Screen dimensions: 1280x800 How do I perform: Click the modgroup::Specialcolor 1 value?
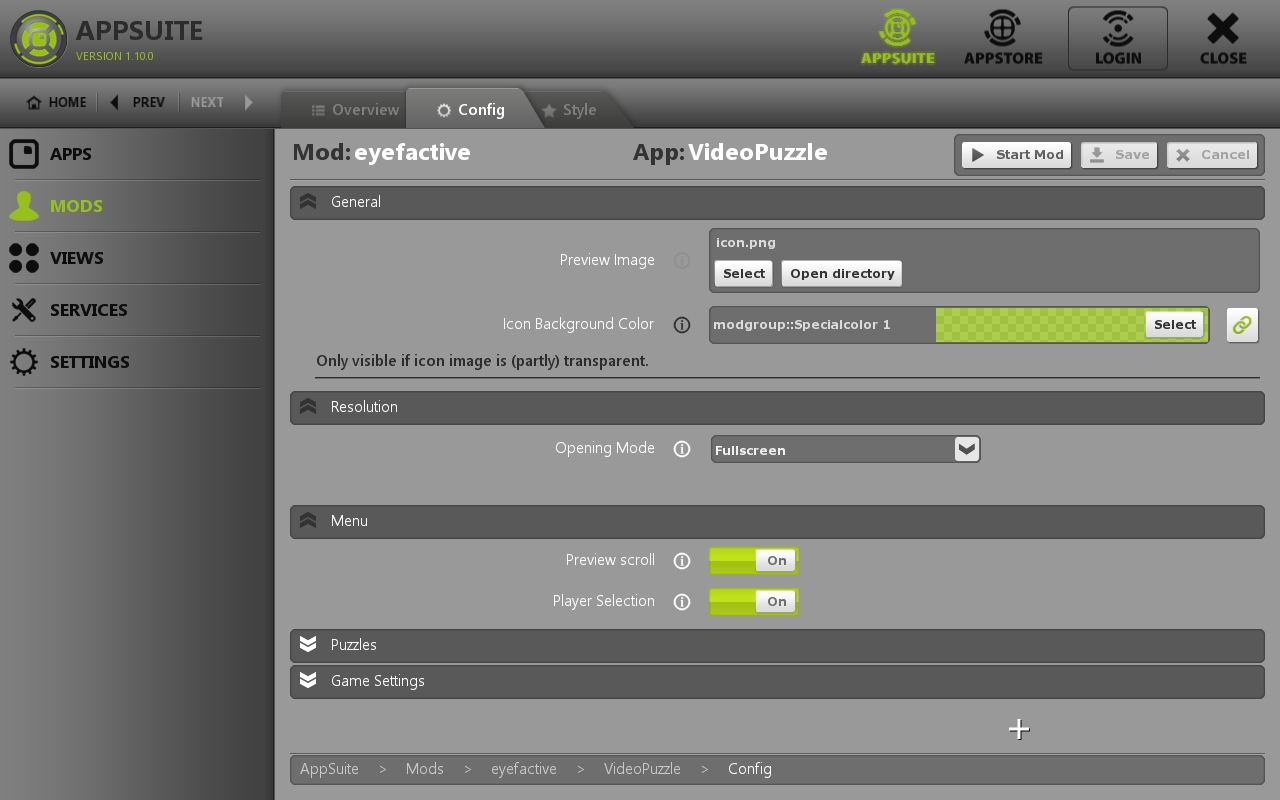802,325
